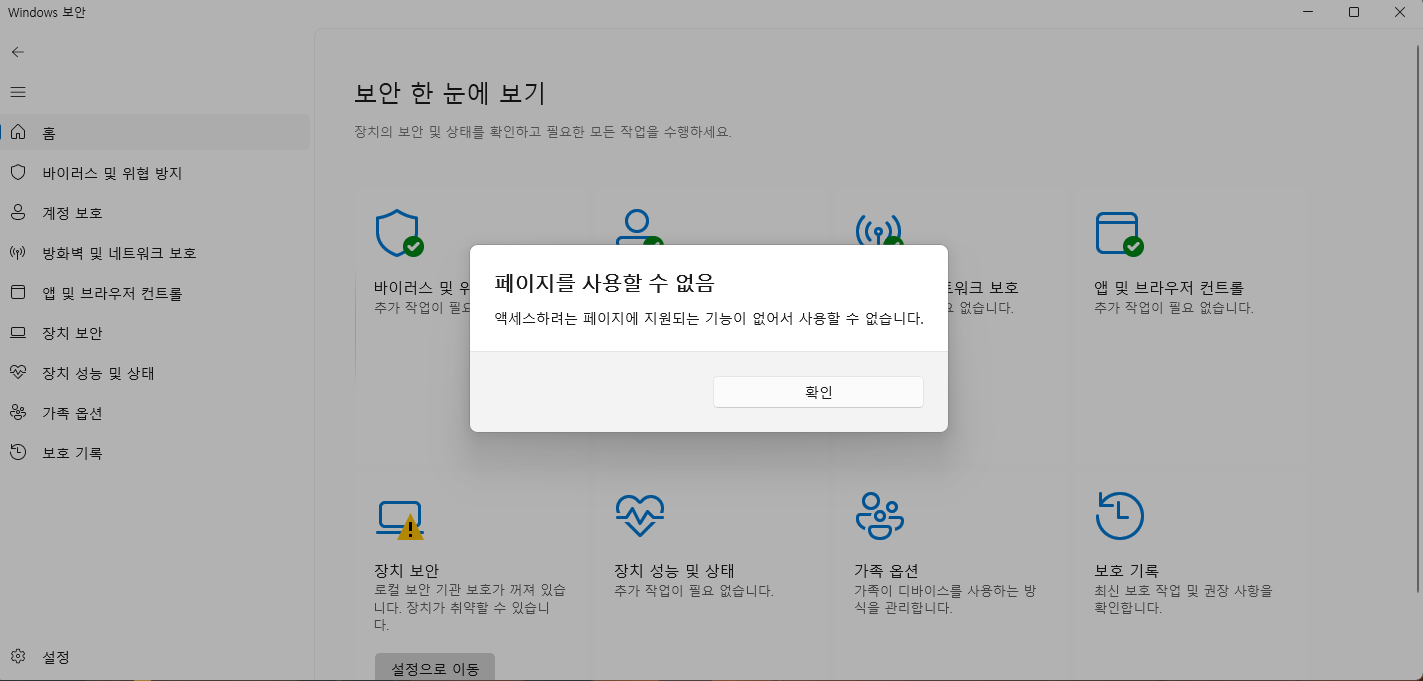Screen dimensions: 1423x681
Task: Click the antenna icon beside 방화벽 및 네트워크 보호
Action: [17, 252]
